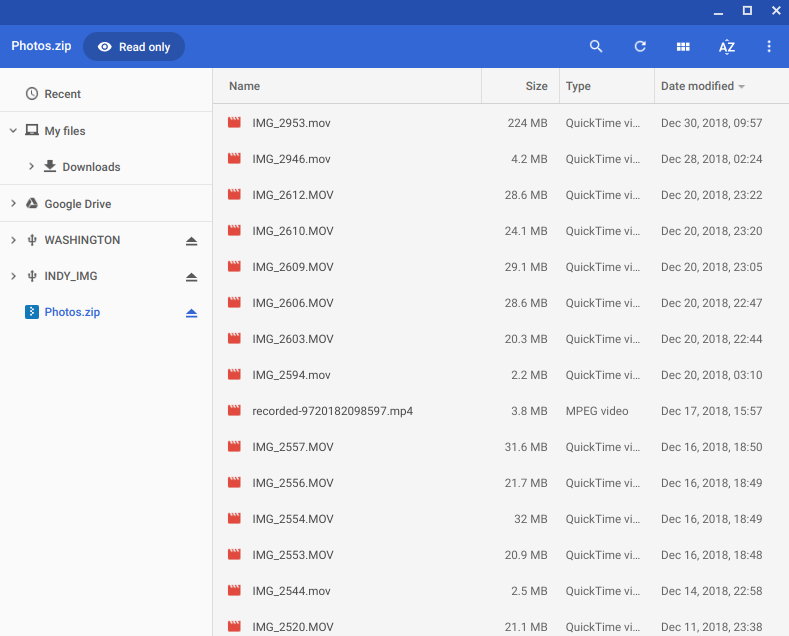
Task: Click the Recent clock icon
Action: click(x=32, y=94)
